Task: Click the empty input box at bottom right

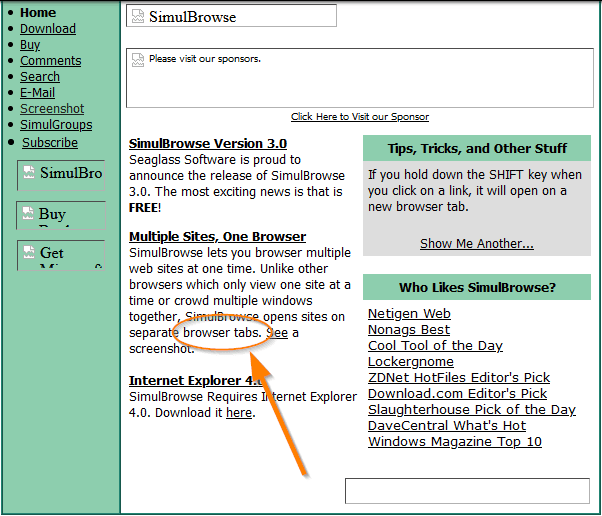Action: [467, 491]
